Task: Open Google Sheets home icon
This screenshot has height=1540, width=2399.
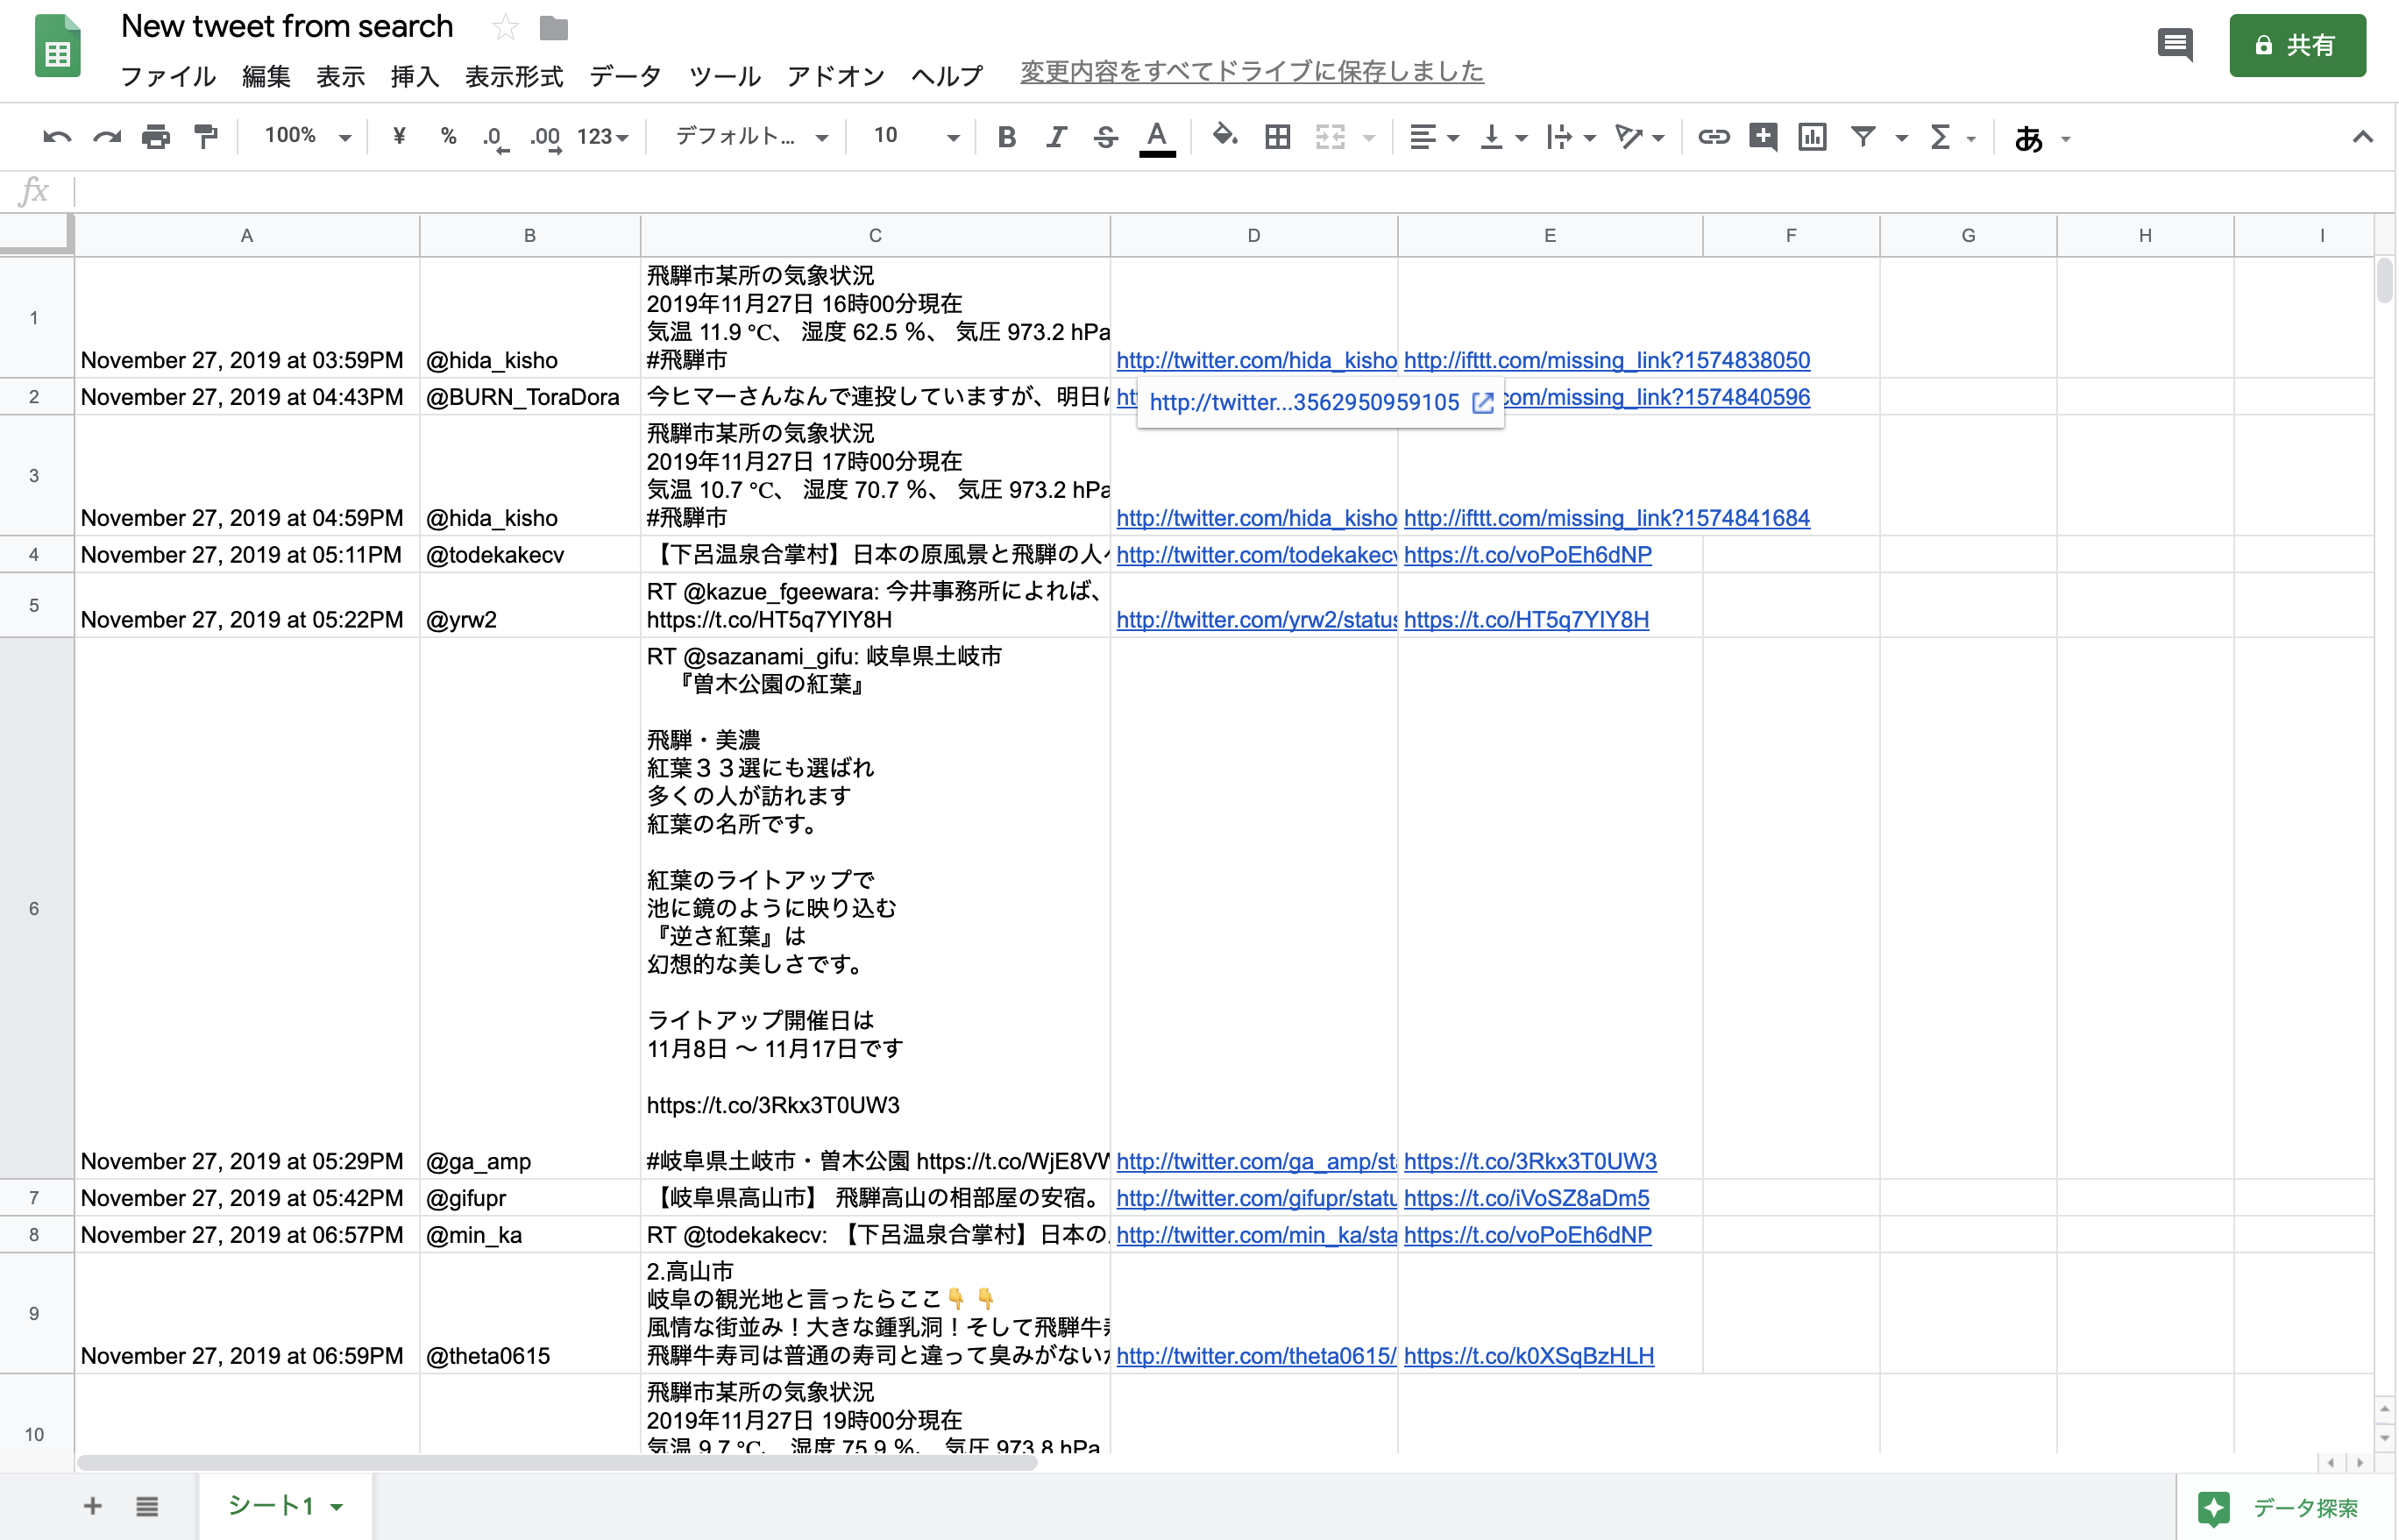Action: point(58,46)
